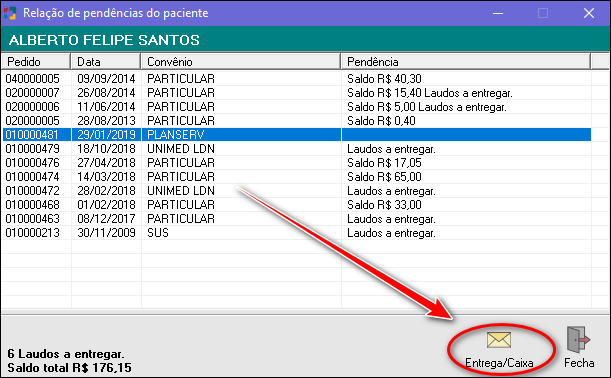The image size is (611, 378).
Task: Click the PLANSERV convênio cell
Action: (175, 135)
